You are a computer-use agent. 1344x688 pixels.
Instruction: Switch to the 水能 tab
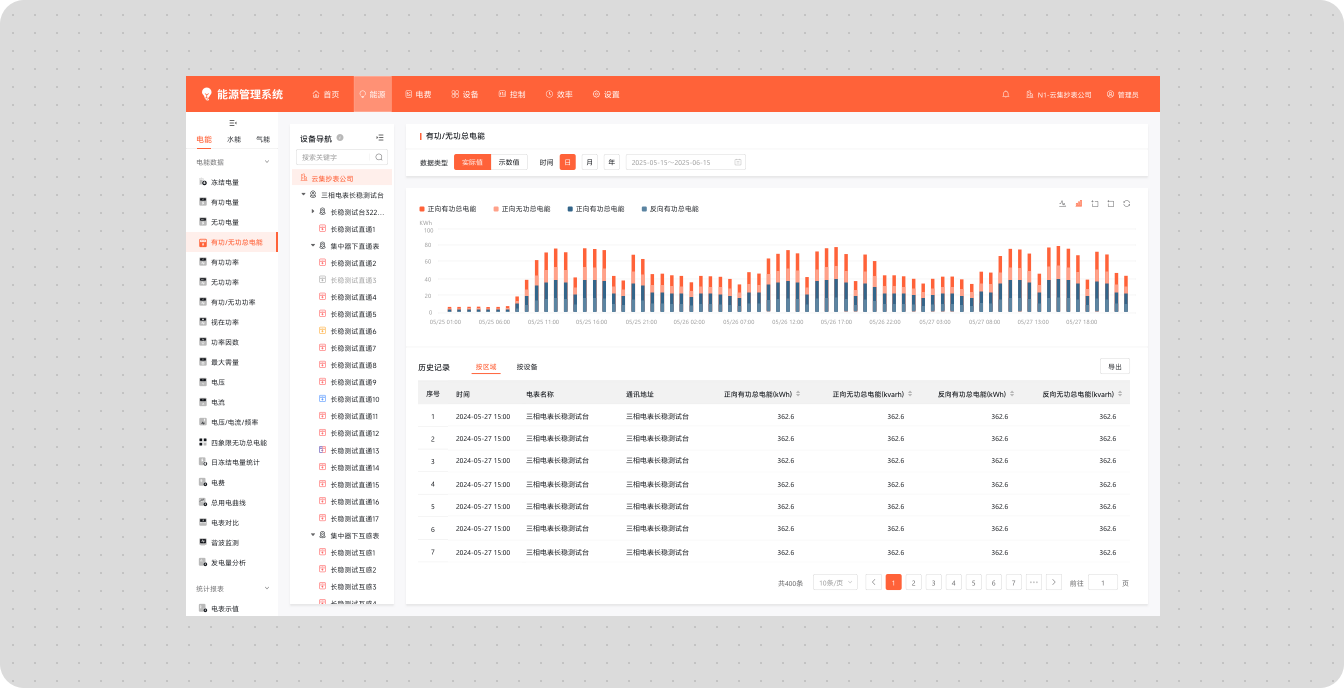coord(233,139)
